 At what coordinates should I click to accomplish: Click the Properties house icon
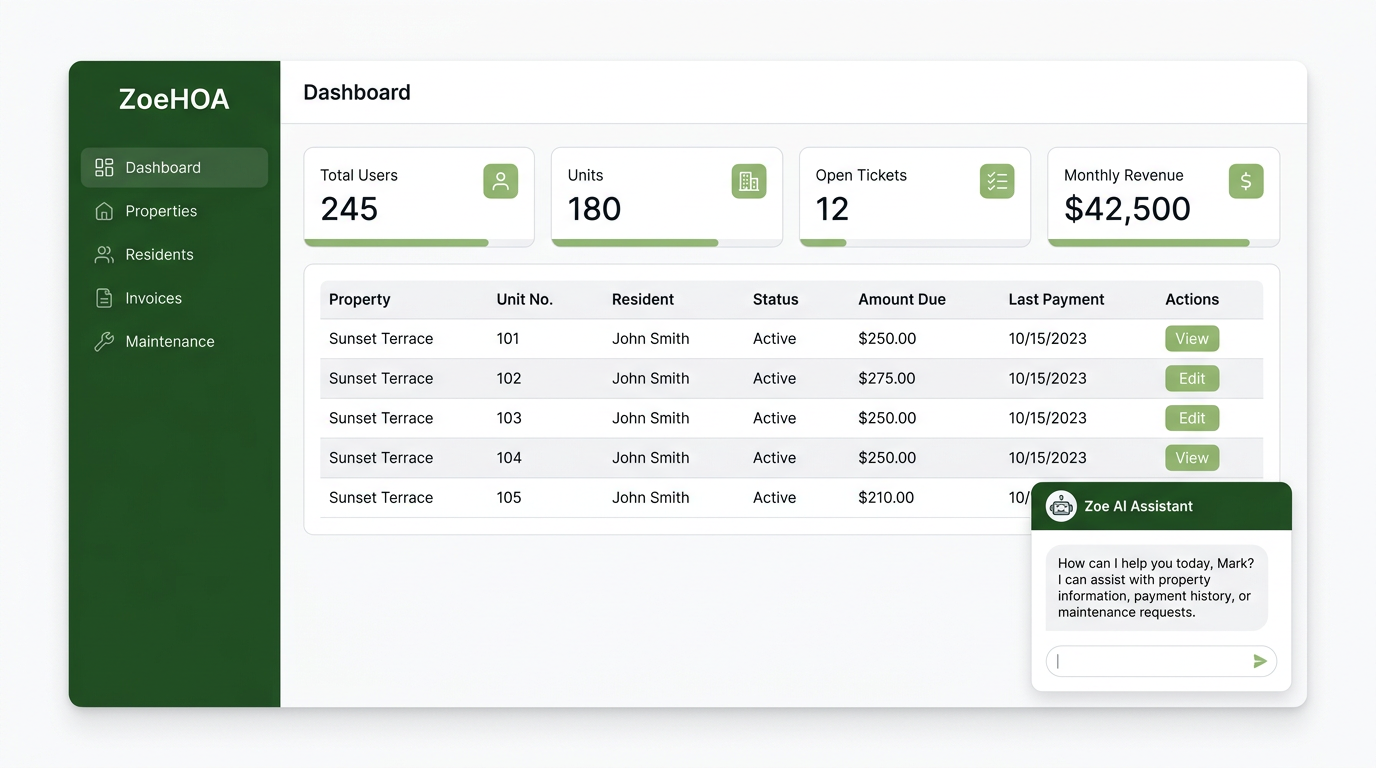coord(104,211)
